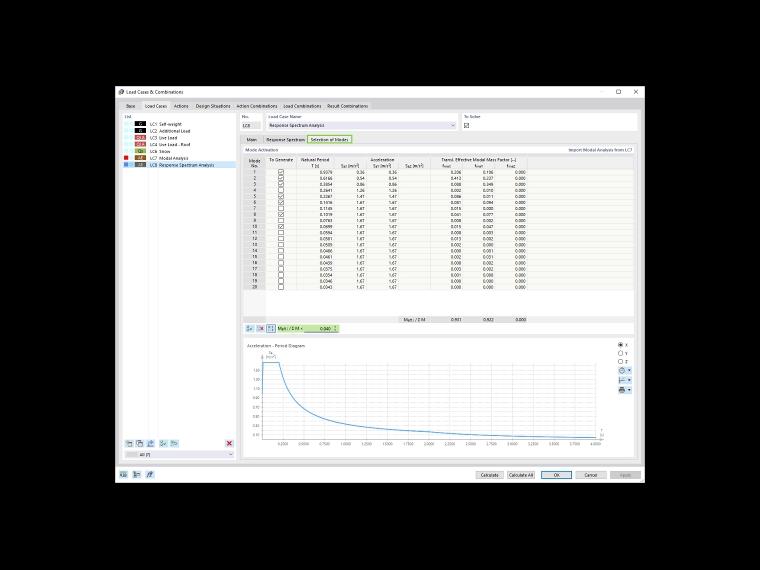Click the second settings icon at dialog bottom-left
Screen dimensions: 760x570
(137, 475)
